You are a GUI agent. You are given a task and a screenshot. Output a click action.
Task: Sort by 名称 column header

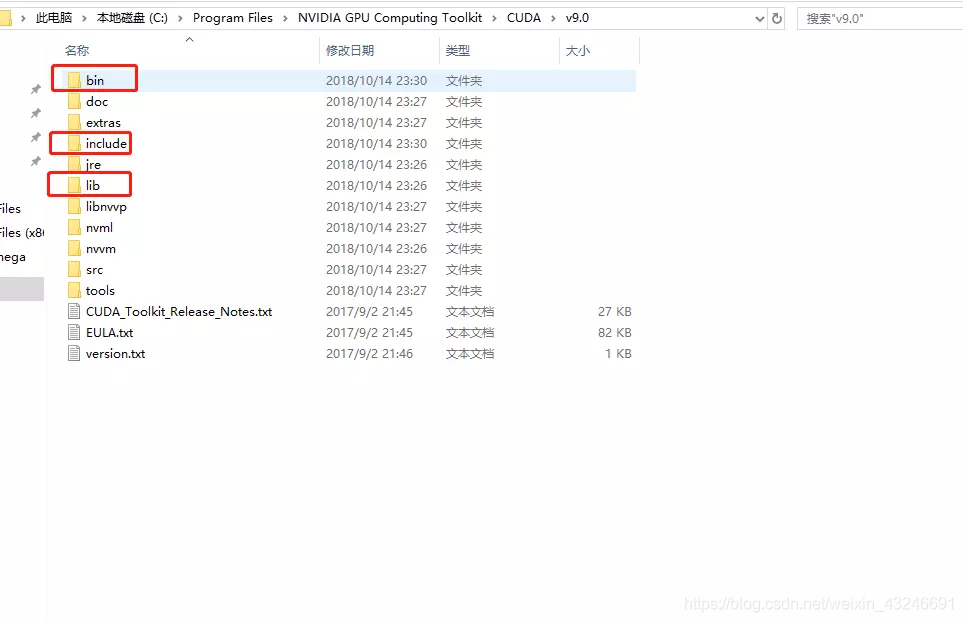pos(77,50)
